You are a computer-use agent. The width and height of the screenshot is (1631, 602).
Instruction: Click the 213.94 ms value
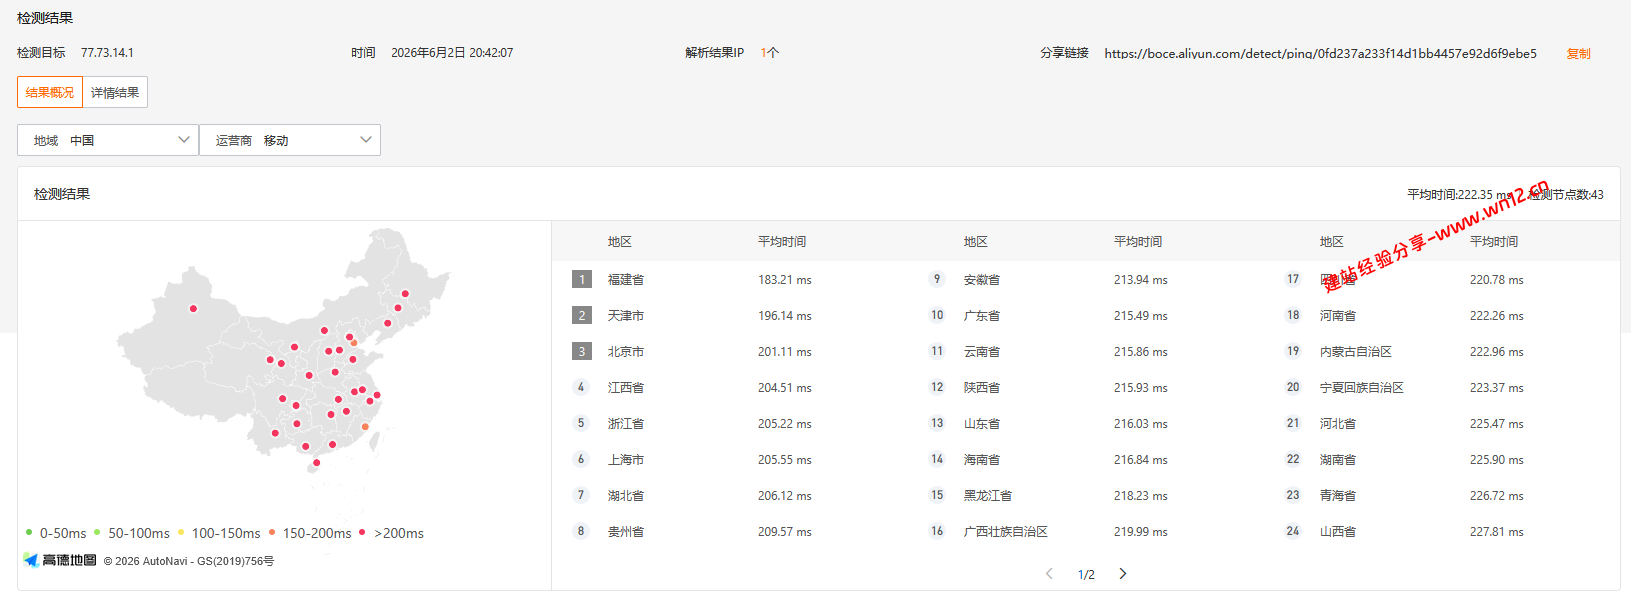[1141, 280]
